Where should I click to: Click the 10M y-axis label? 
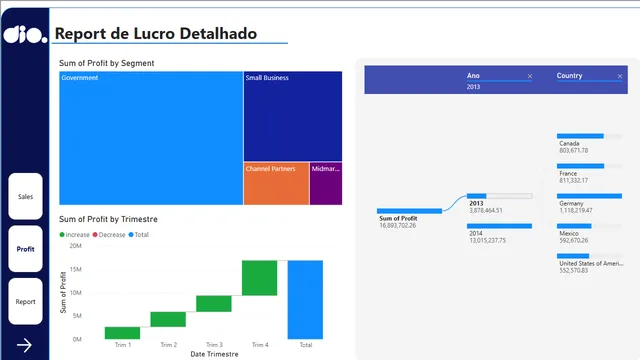(76, 293)
